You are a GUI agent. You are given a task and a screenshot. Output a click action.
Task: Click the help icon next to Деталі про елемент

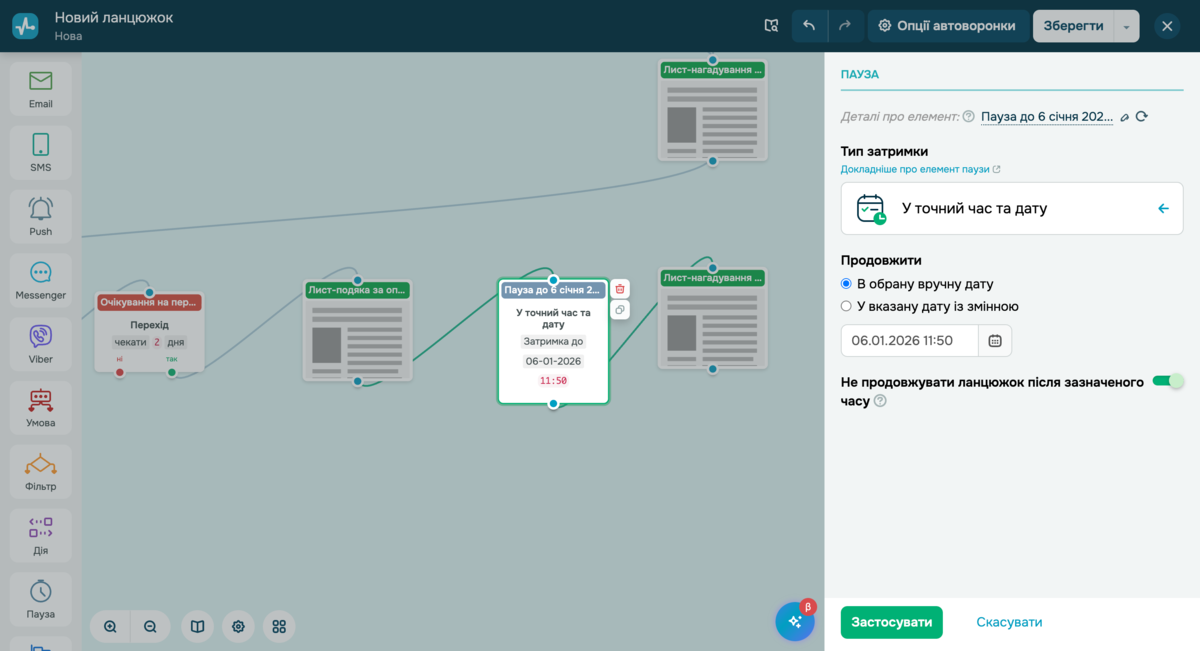click(968, 116)
